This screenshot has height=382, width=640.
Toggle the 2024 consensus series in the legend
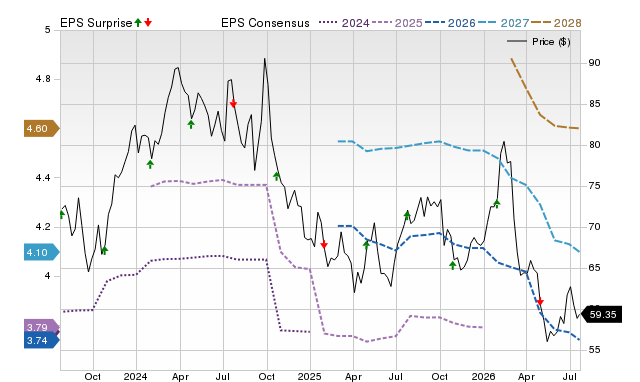tap(344, 23)
